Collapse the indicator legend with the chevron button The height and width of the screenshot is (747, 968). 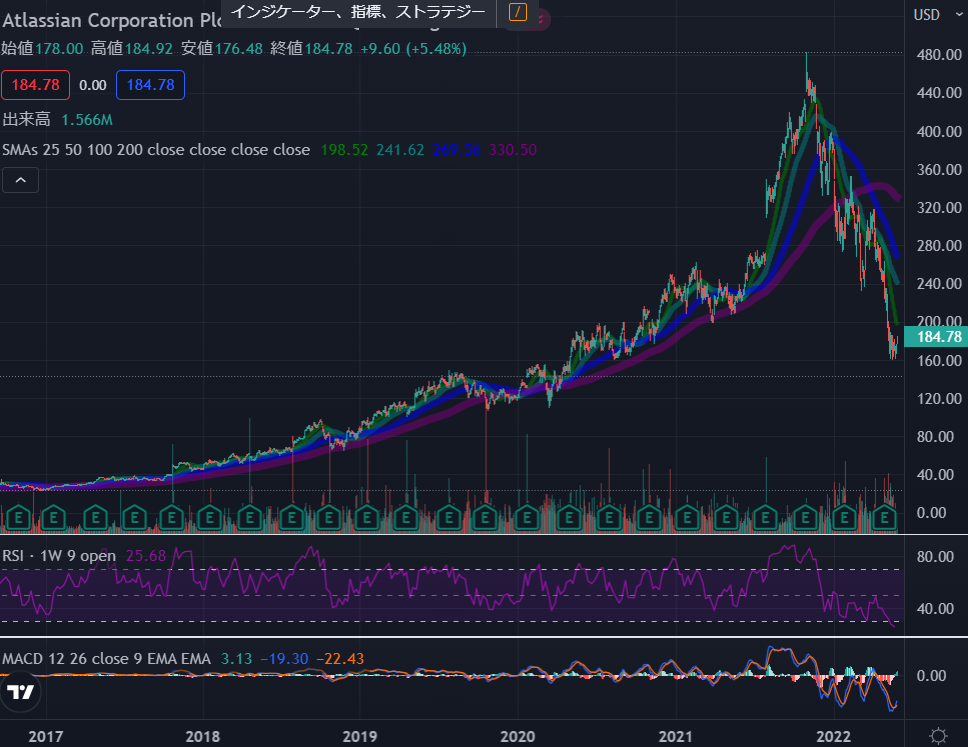click(x=20, y=180)
